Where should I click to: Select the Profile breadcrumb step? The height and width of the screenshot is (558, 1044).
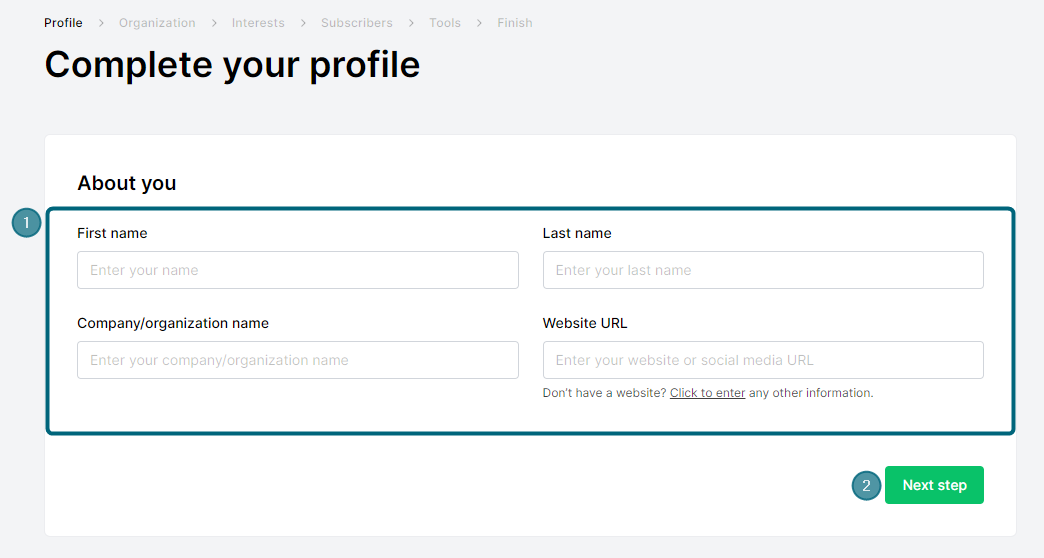click(x=63, y=23)
